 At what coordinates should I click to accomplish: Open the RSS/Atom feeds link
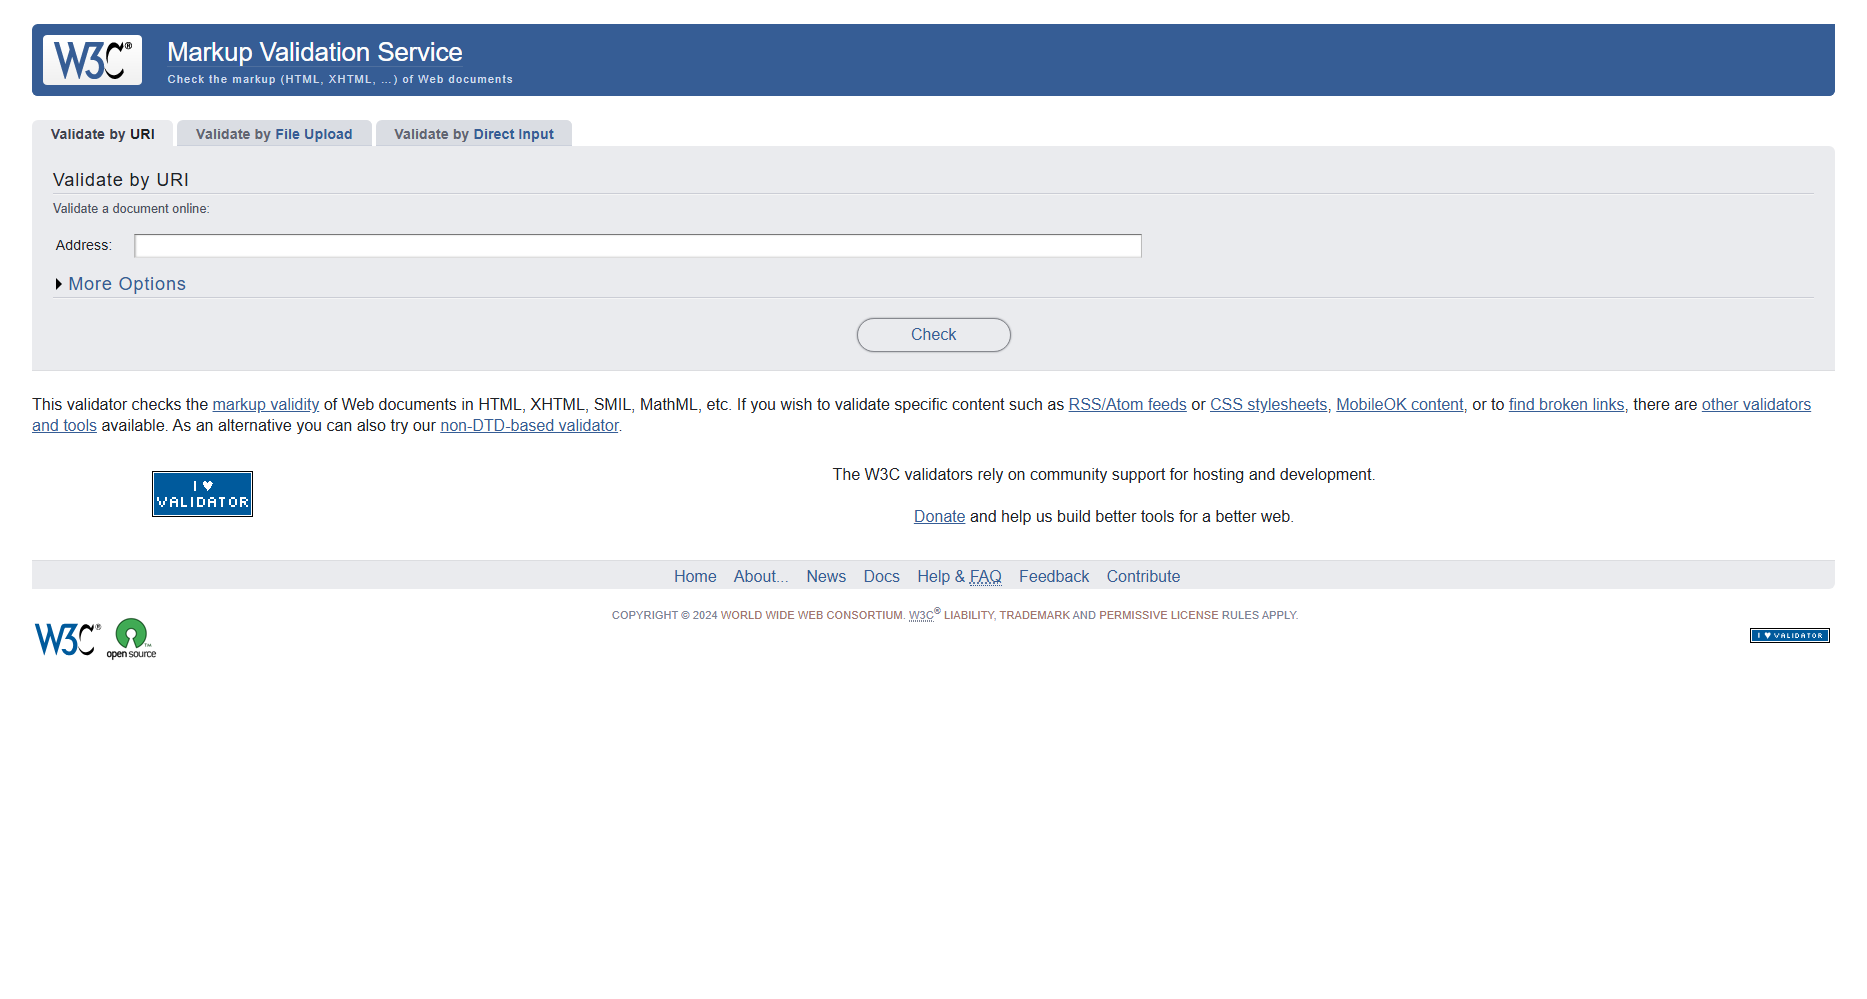[1127, 405]
